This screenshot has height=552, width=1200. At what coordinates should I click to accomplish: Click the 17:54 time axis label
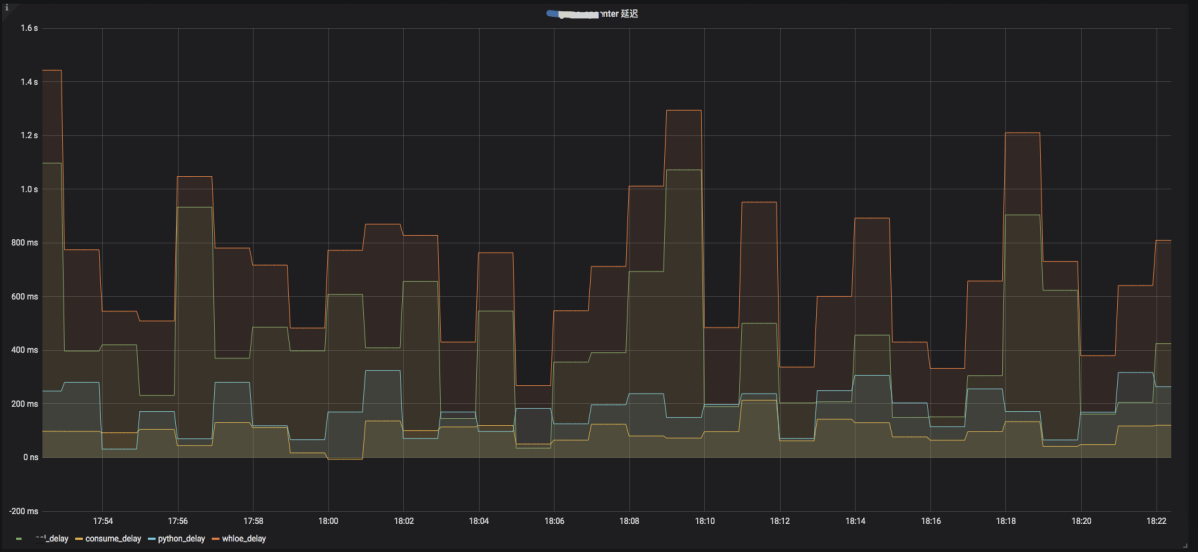(102, 521)
